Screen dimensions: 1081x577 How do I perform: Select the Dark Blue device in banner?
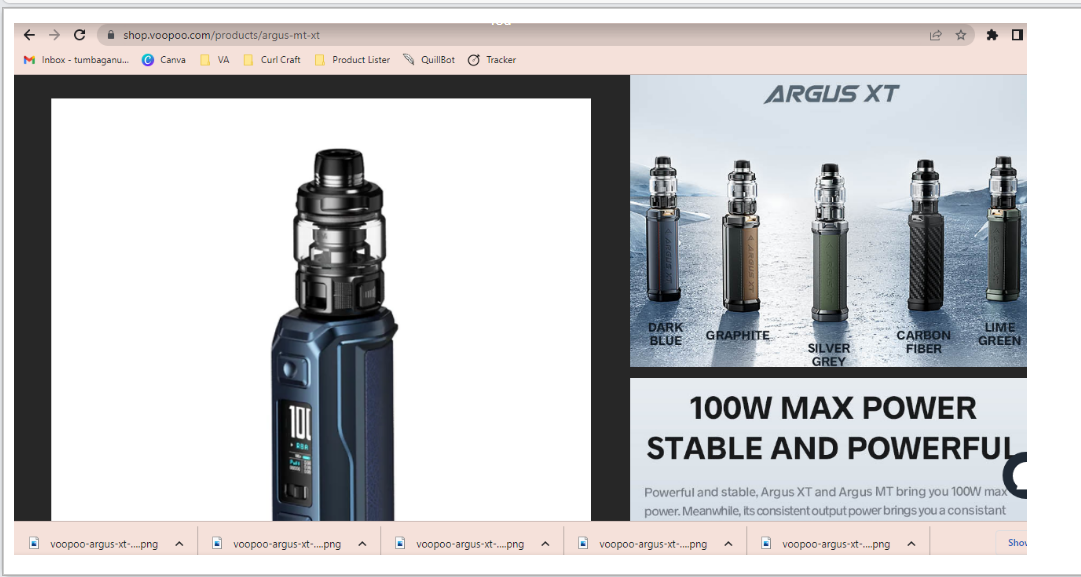(663, 230)
